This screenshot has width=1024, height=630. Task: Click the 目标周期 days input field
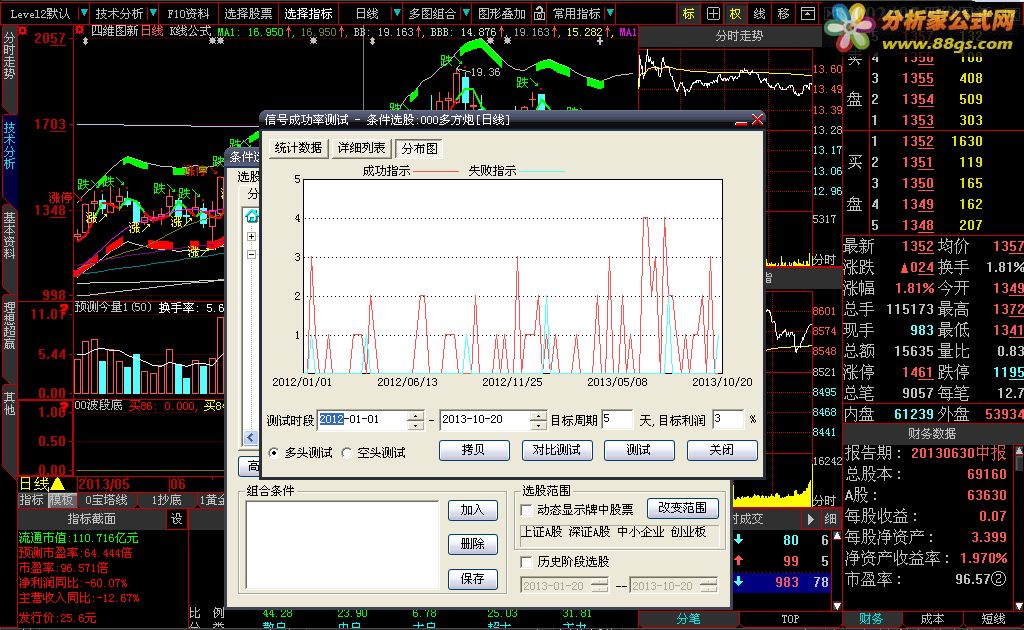pyautogui.click(x=616, y=420)
